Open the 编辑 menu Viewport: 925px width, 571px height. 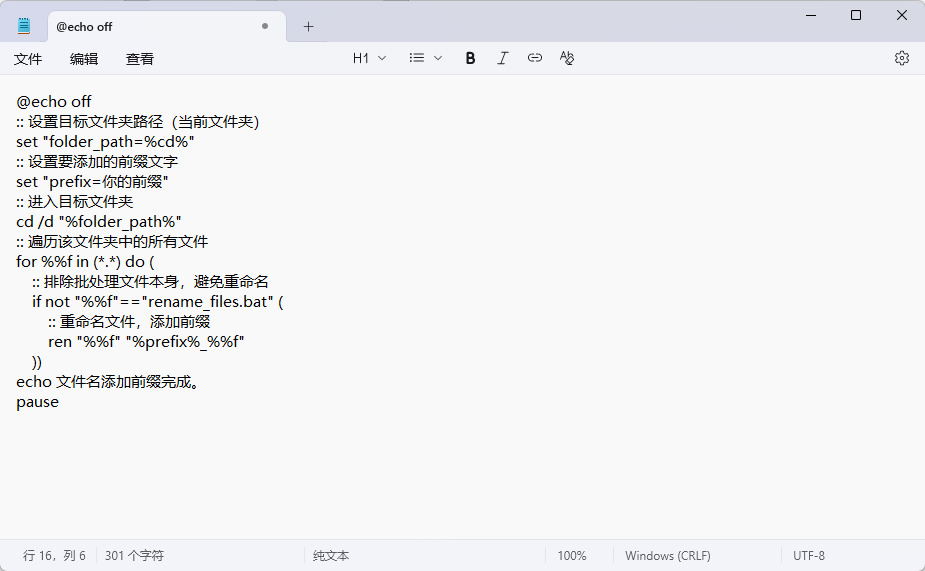[84, 59]
